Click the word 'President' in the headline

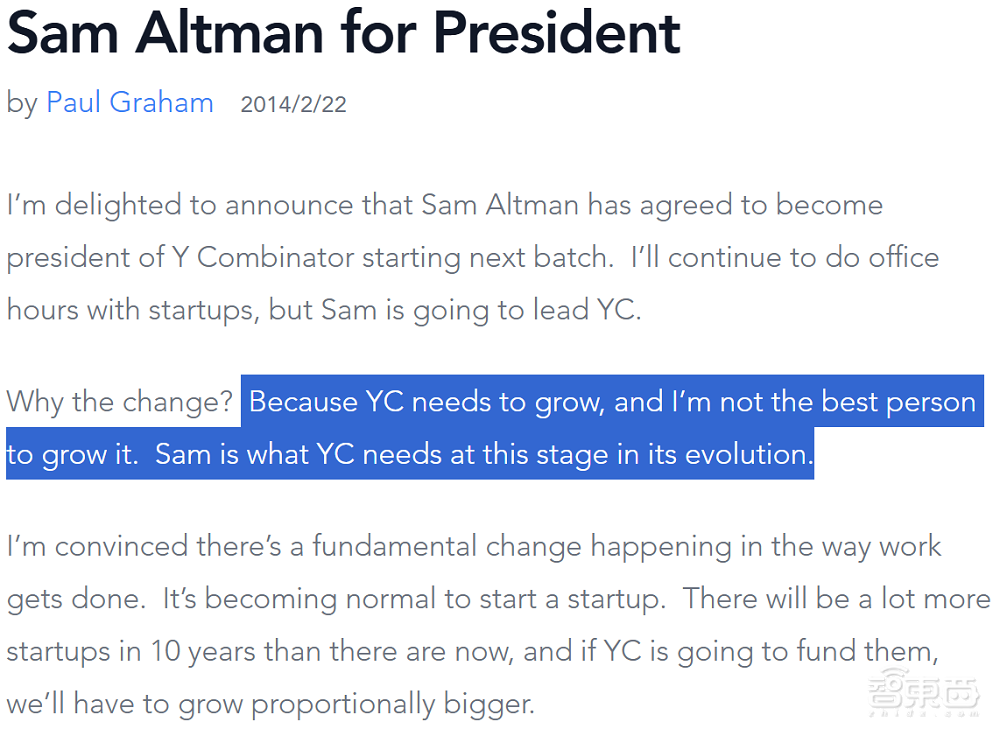pos(557,32)
